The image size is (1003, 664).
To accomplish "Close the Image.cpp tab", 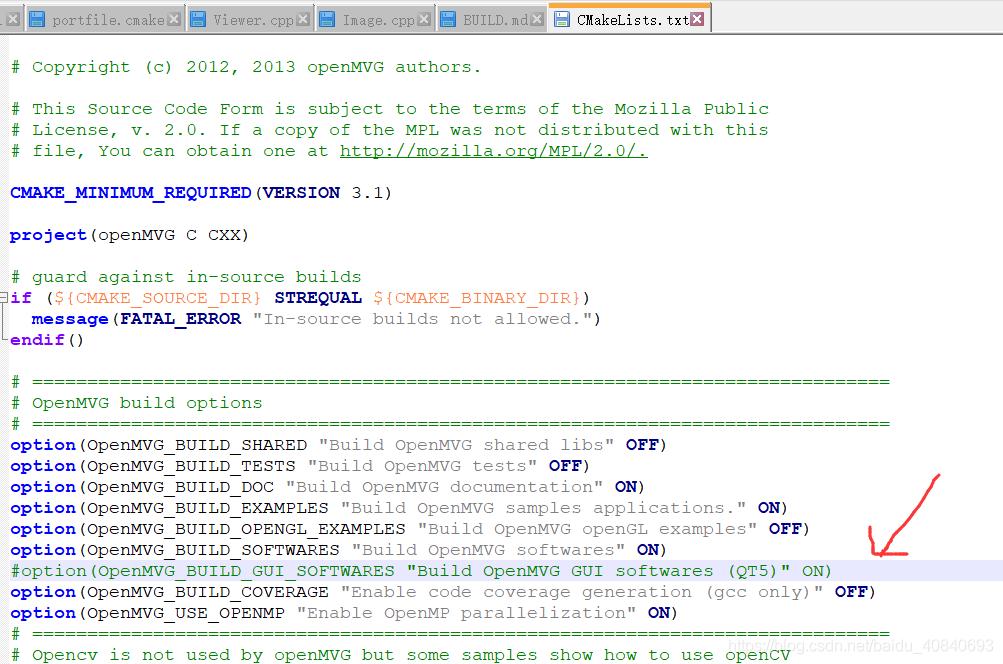I will click(x=423, y=20).
